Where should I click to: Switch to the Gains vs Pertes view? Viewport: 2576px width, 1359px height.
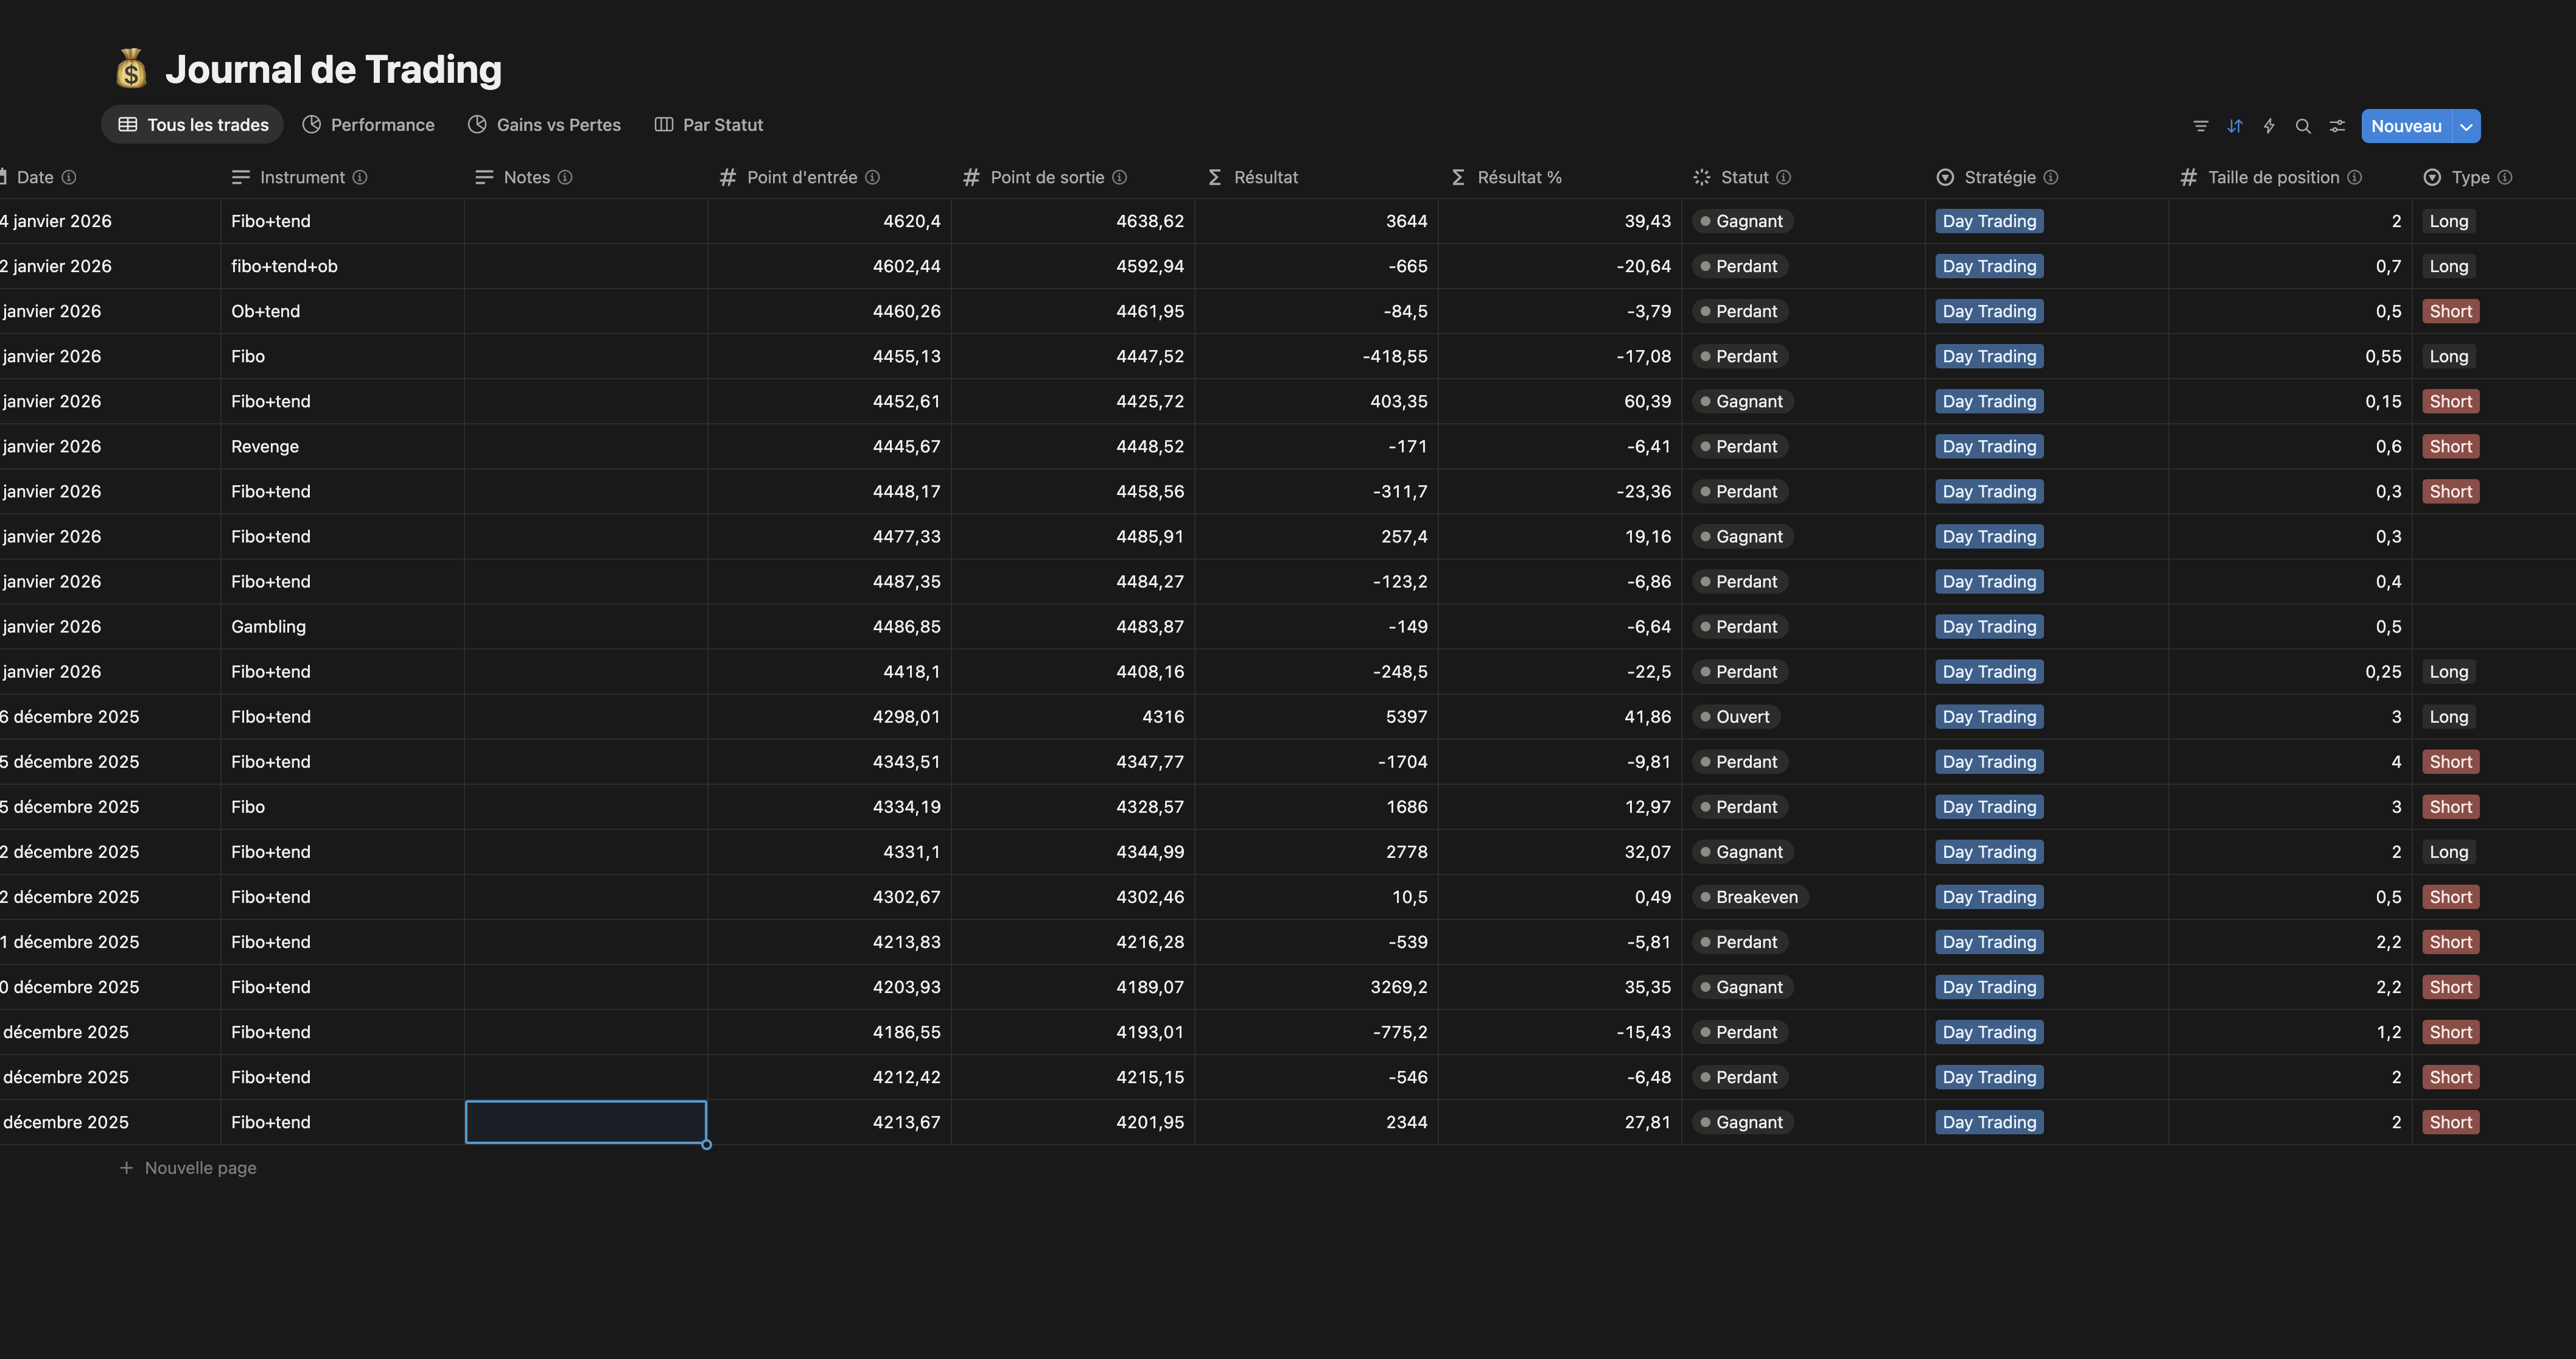(545, 124)
